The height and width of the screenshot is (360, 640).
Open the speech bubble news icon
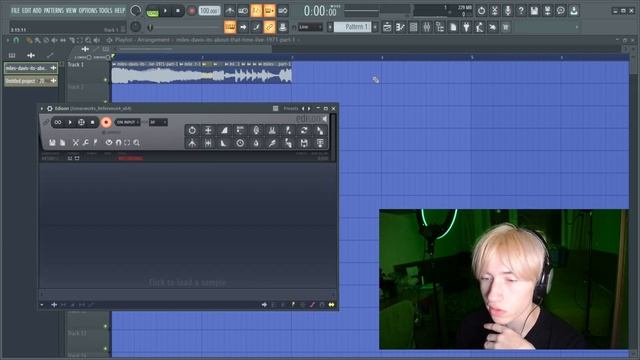pyautogui.click(x=561, y=11)
